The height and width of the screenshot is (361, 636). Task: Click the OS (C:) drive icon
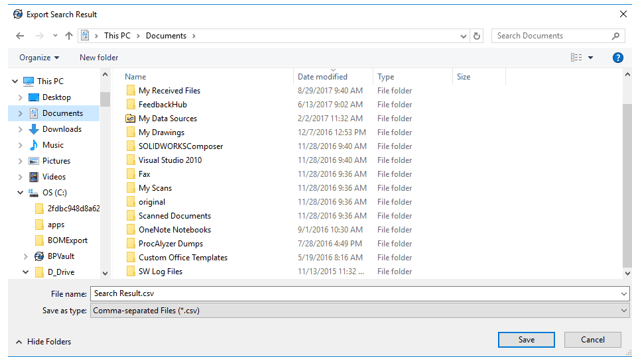tap(33, 193)
